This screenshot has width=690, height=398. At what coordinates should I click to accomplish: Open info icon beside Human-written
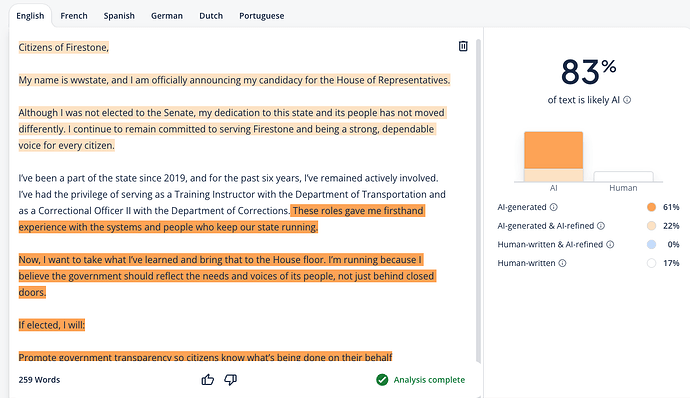562,263
